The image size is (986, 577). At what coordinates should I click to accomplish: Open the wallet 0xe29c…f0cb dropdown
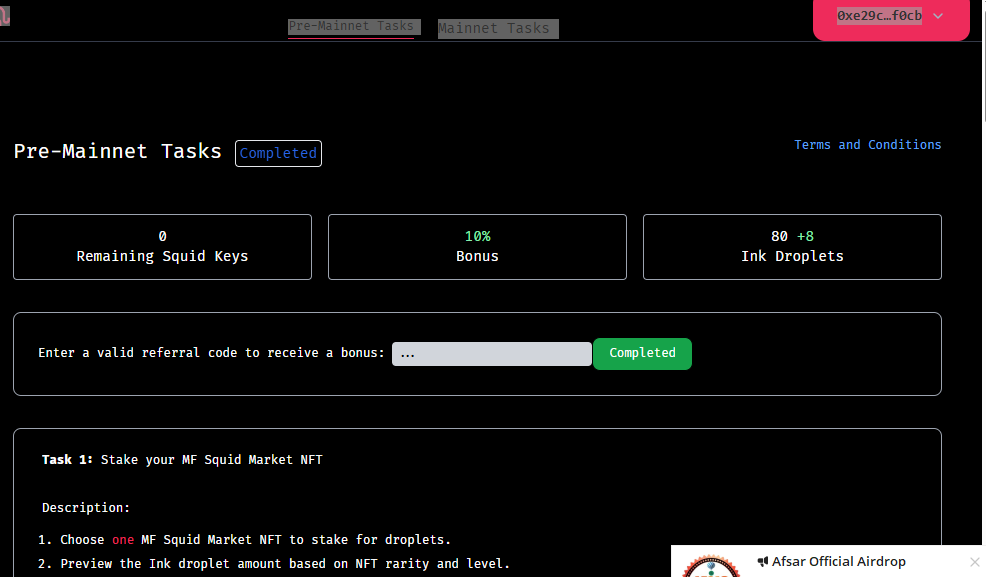click(x=891, y=18)
